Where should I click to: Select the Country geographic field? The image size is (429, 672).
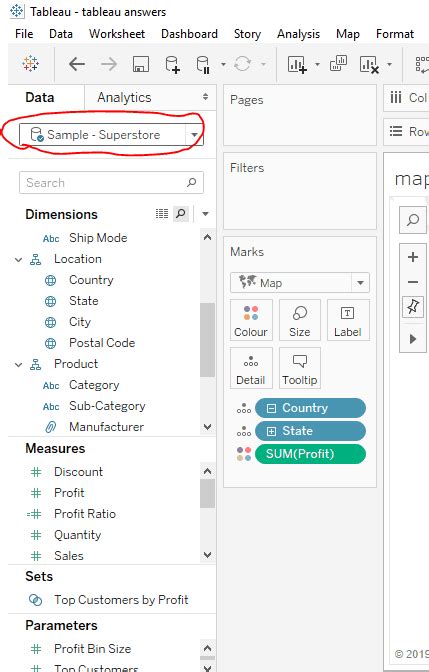91,280
